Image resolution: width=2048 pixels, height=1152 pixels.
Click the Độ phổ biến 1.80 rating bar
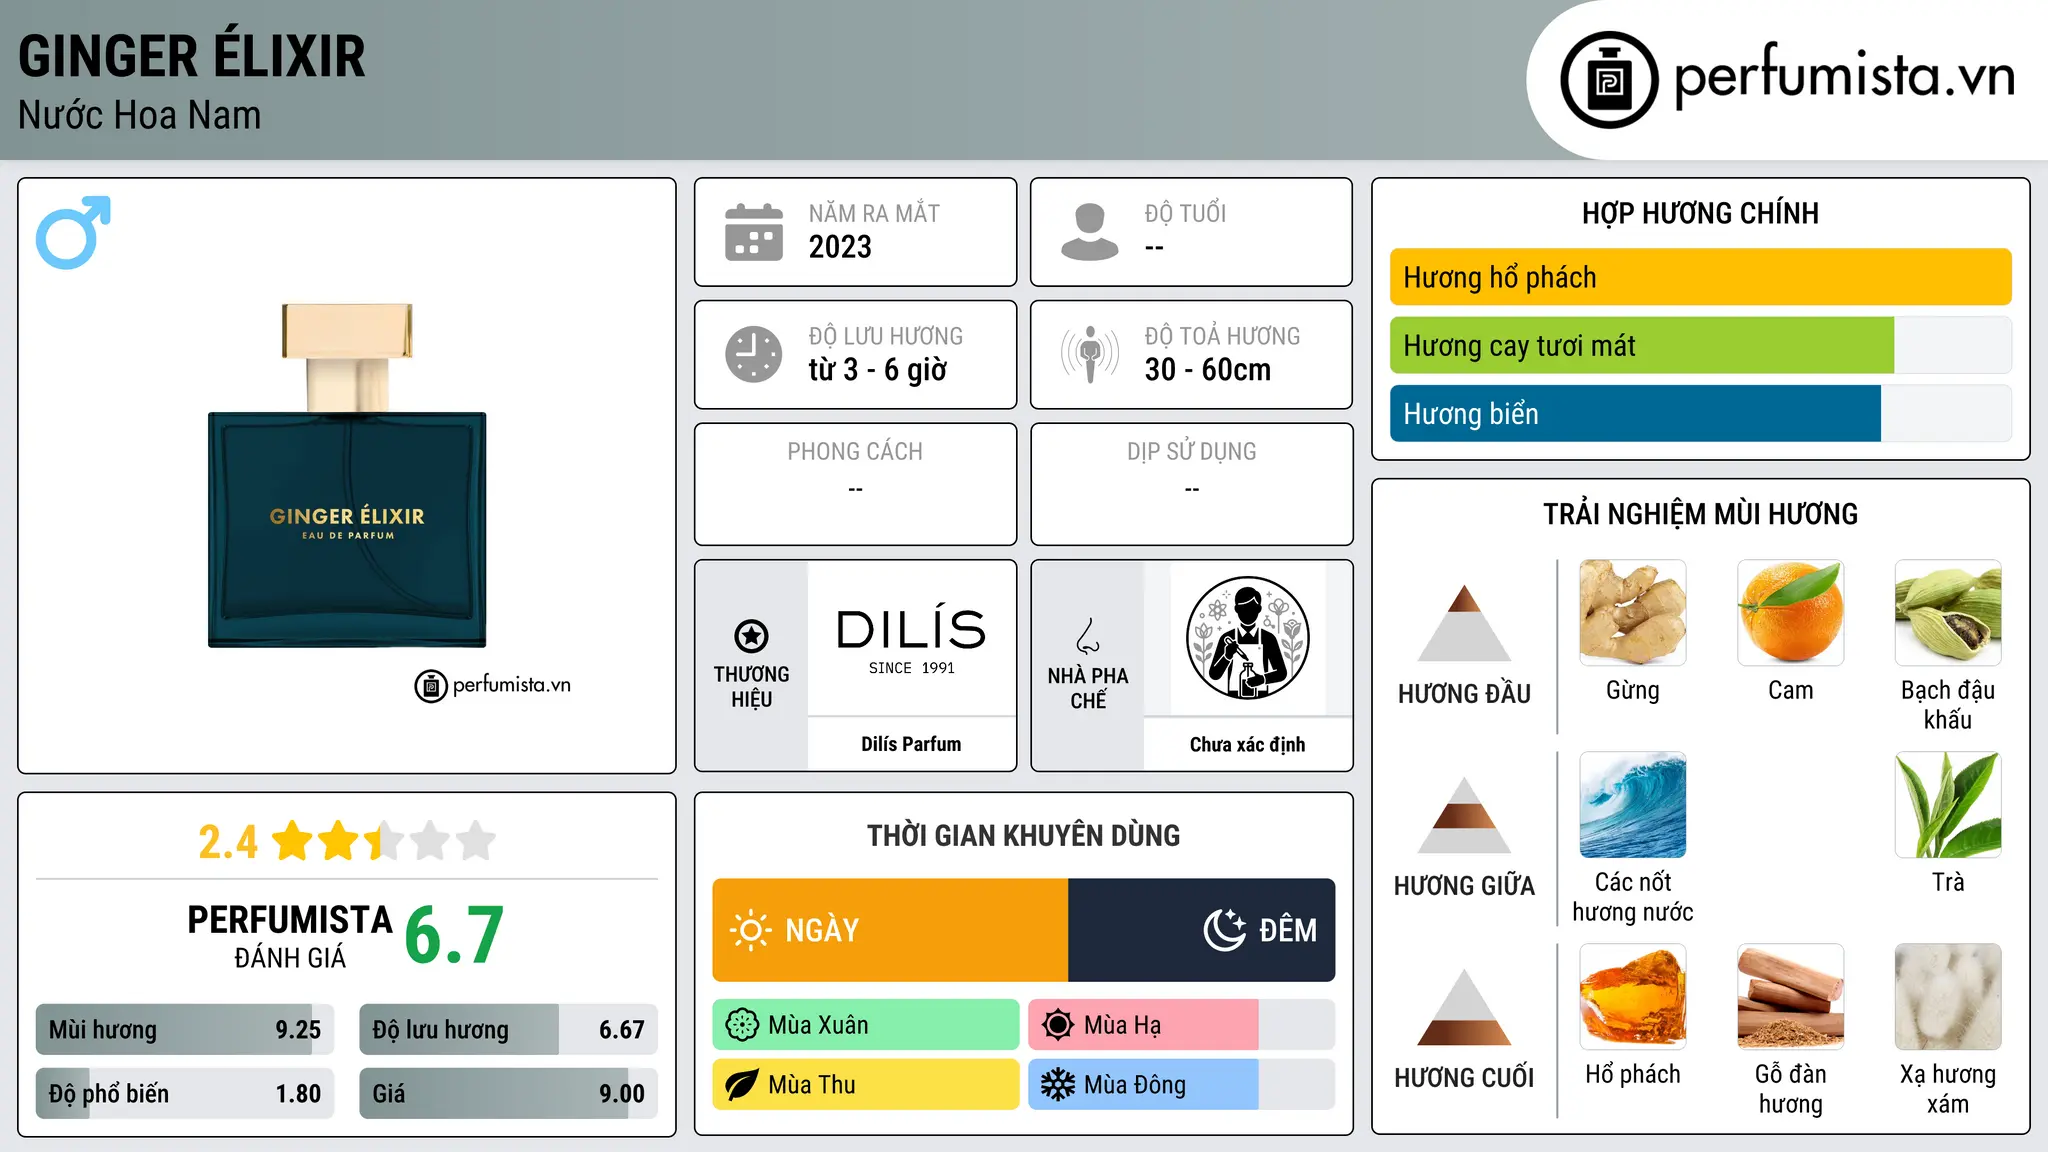(185, 1093)
